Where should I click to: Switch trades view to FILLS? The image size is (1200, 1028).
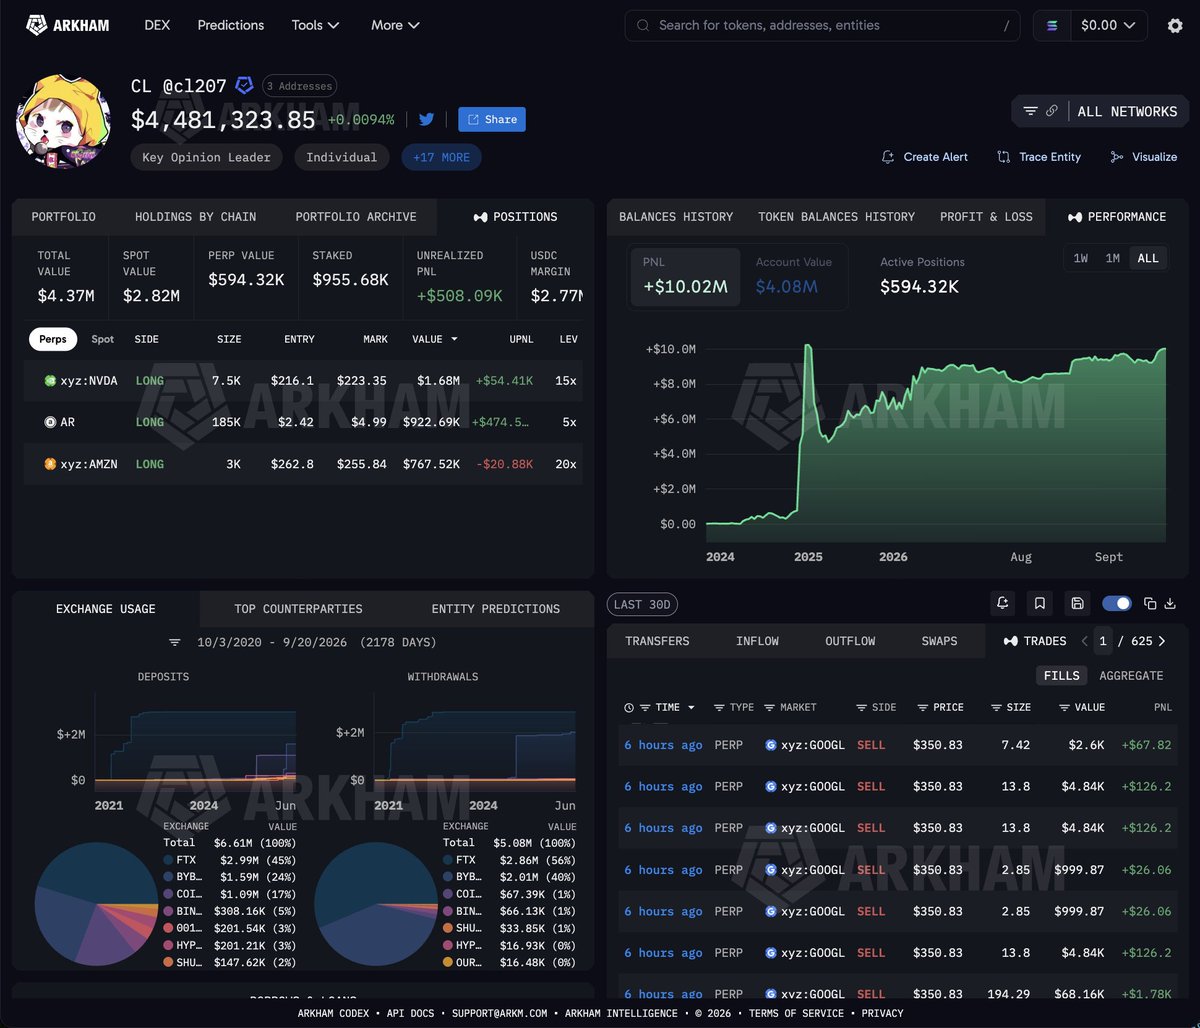point(1061,675)
